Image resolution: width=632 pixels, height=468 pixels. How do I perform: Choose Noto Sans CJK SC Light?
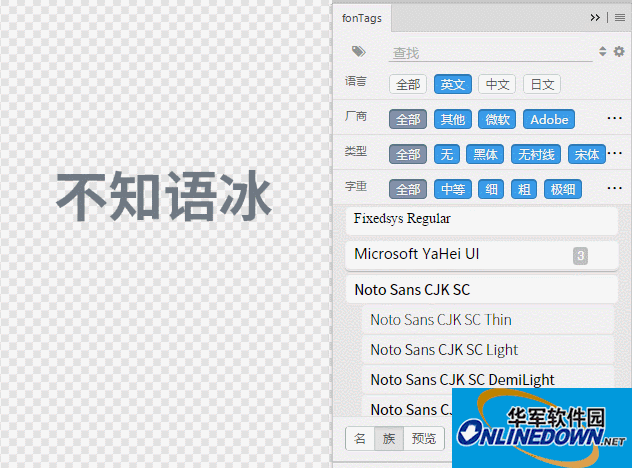pyautogui.click(x=488, y=350)
